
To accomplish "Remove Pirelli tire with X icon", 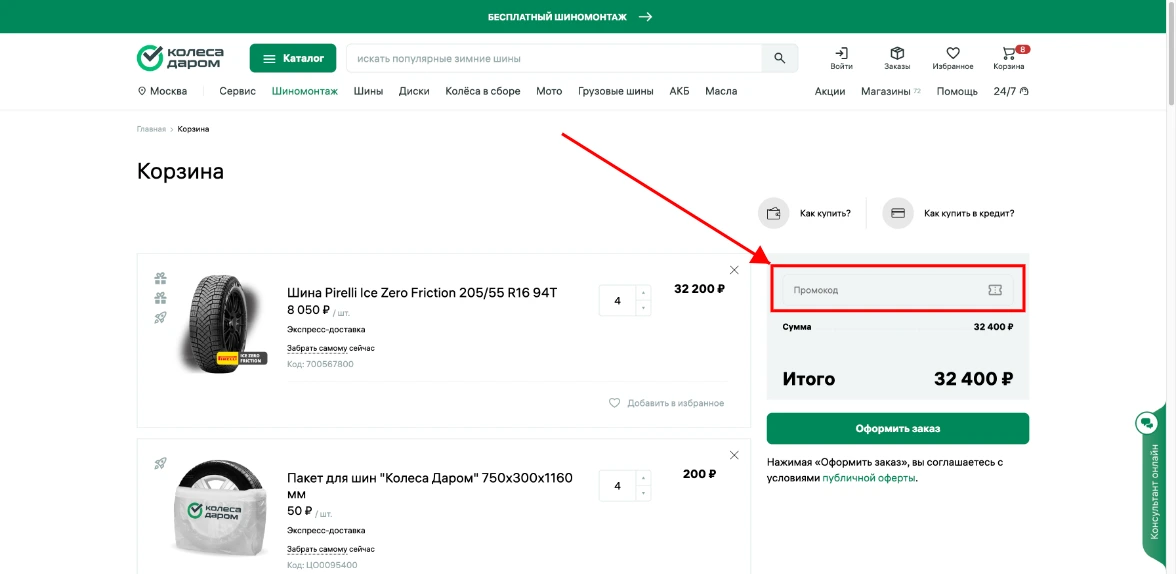I will [734, 270].
